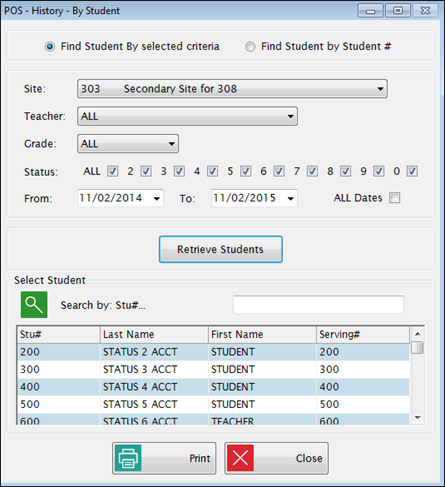Click the red X Close icon
445x487 pixels.
click(240, 458)
